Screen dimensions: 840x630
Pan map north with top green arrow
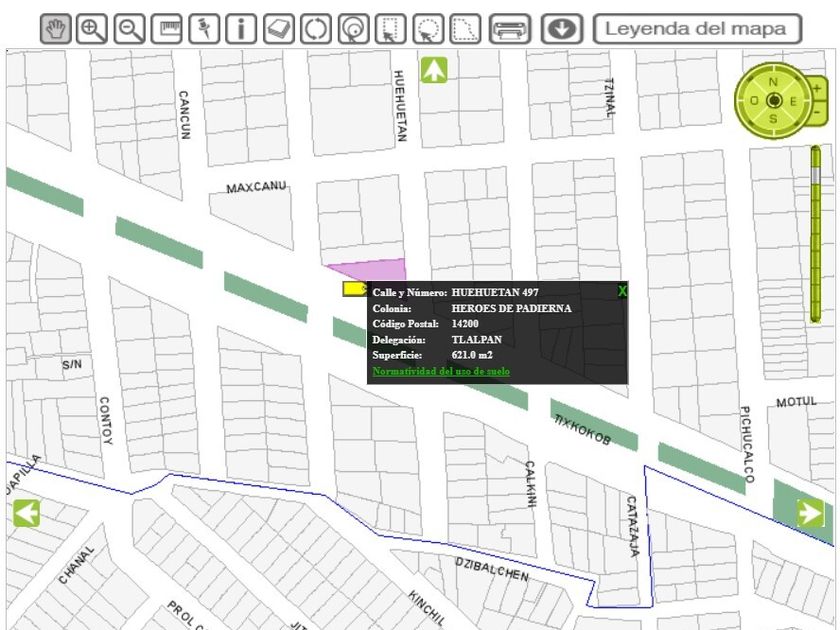(x=434, y=70)
